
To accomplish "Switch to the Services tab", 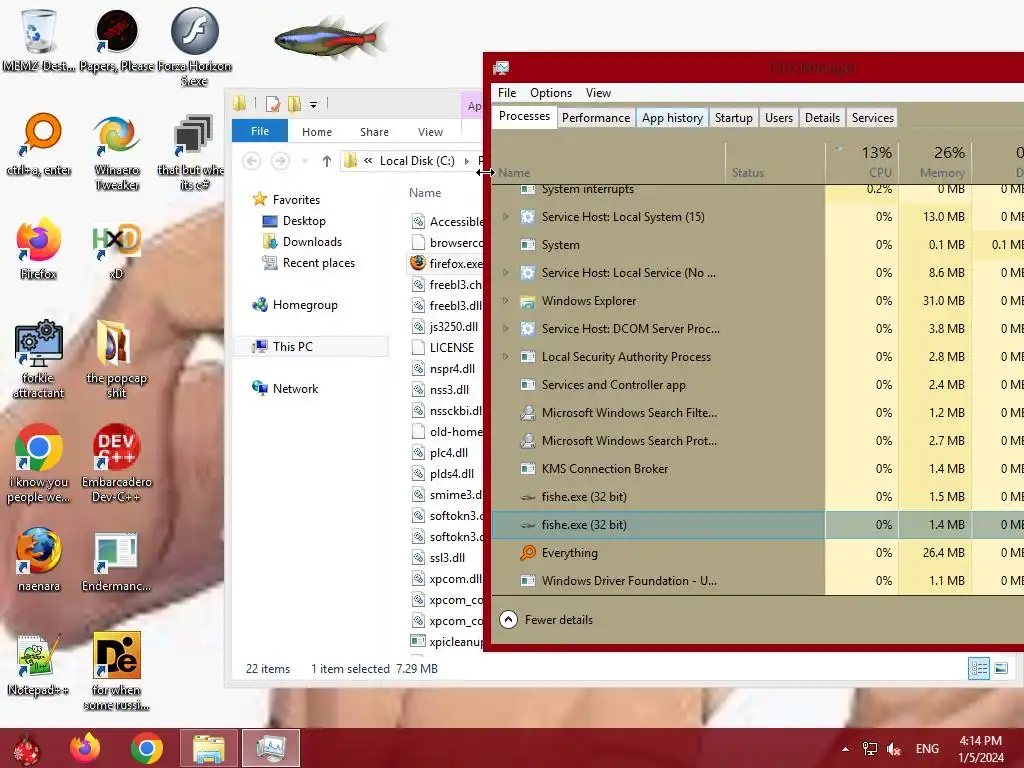I will tap(872, 118).
